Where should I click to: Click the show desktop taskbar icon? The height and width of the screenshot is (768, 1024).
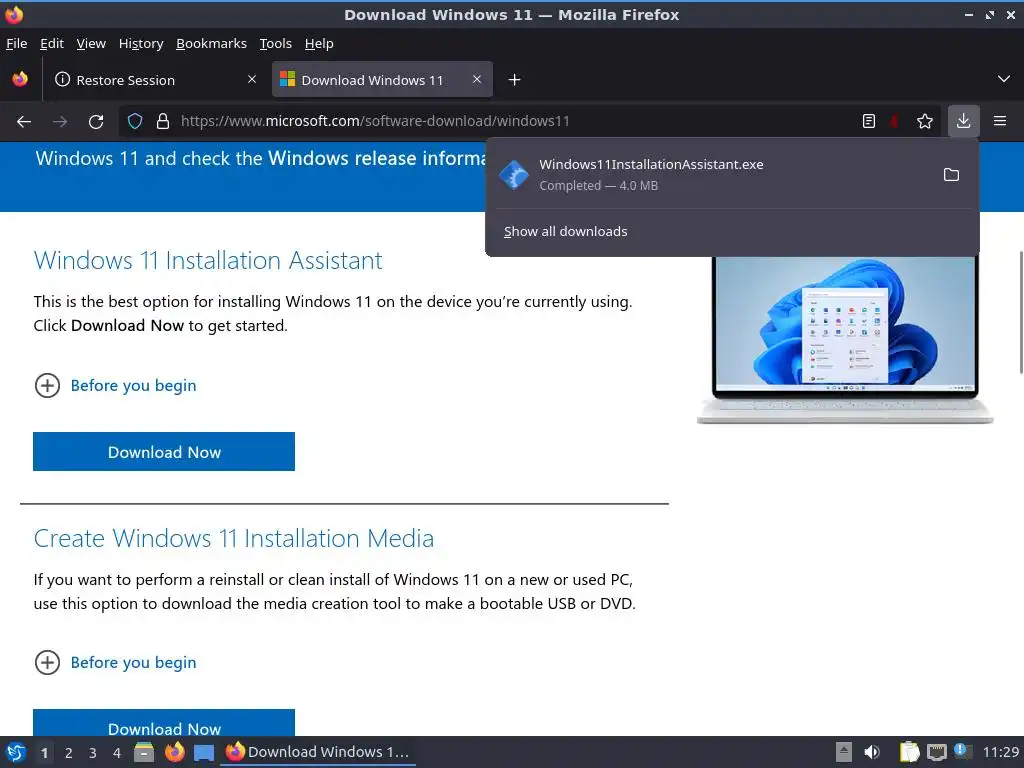click(204, 753)
